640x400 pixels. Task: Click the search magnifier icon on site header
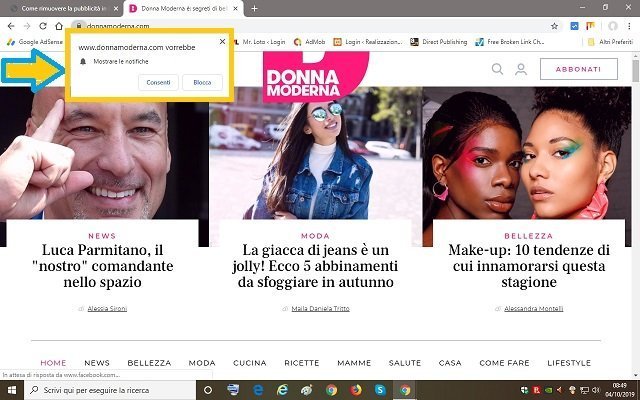[498, 70]
